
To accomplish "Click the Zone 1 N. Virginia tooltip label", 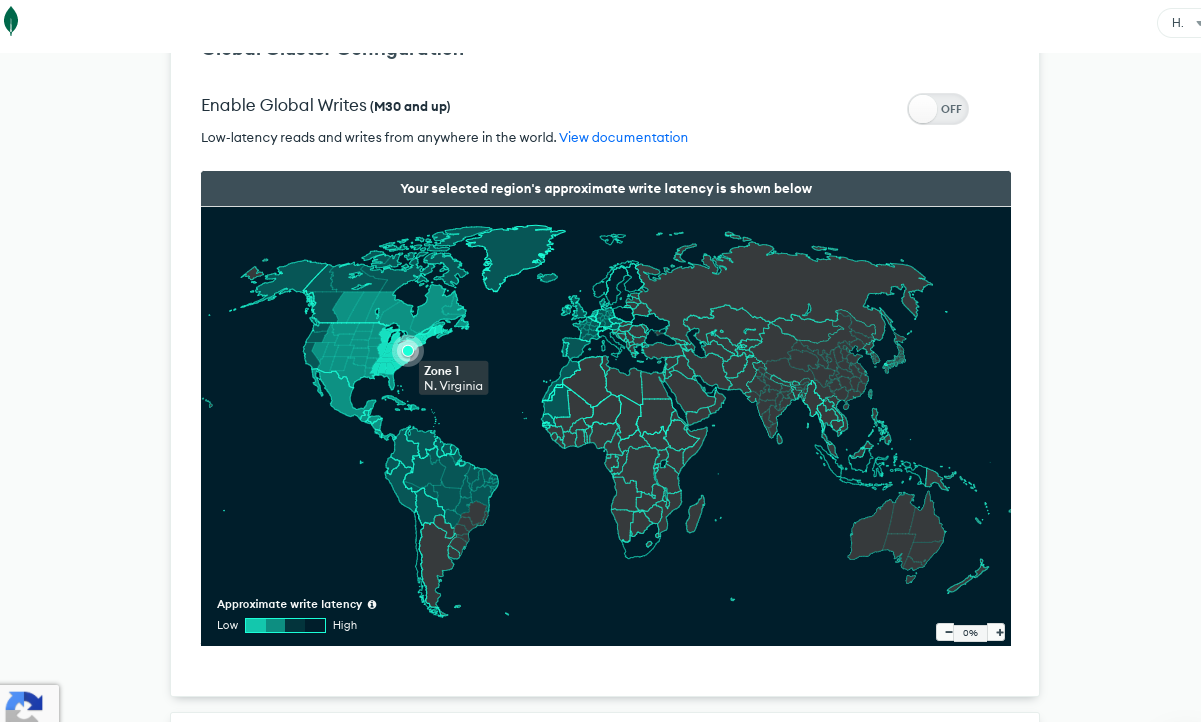I will click(453, 378).
